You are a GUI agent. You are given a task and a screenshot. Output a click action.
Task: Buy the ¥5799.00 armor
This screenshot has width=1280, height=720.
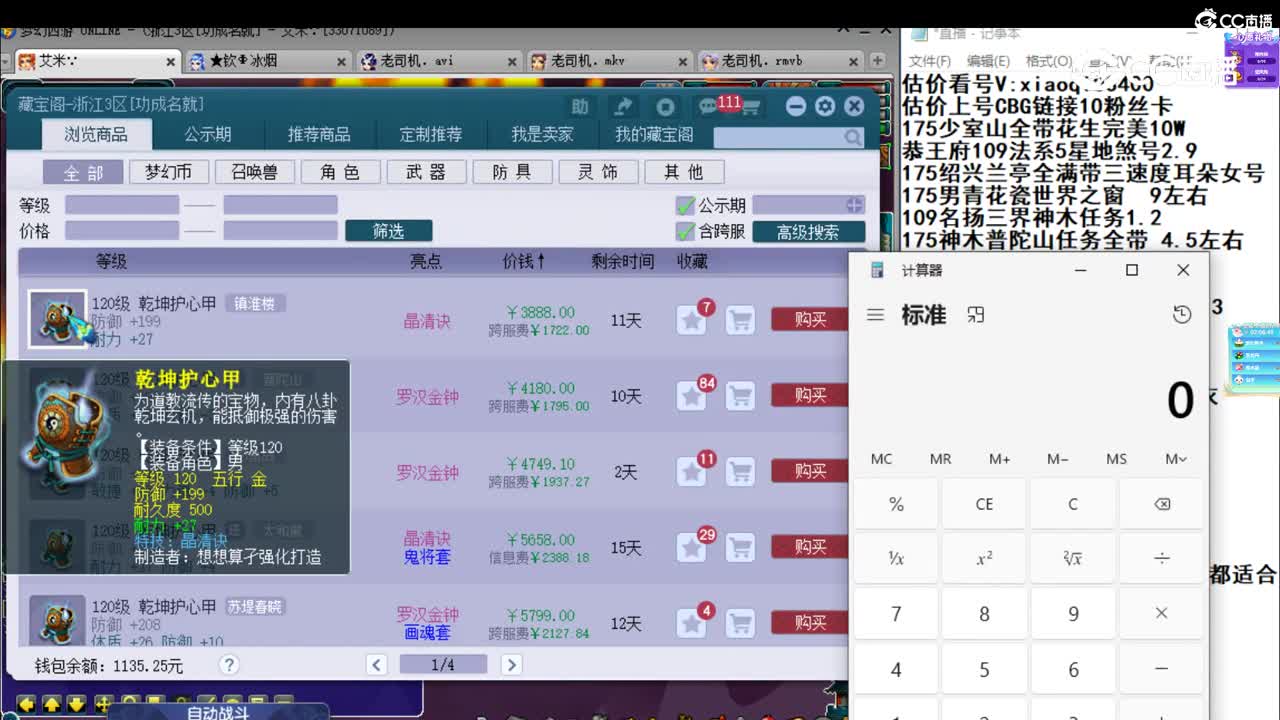coord(810,623)
